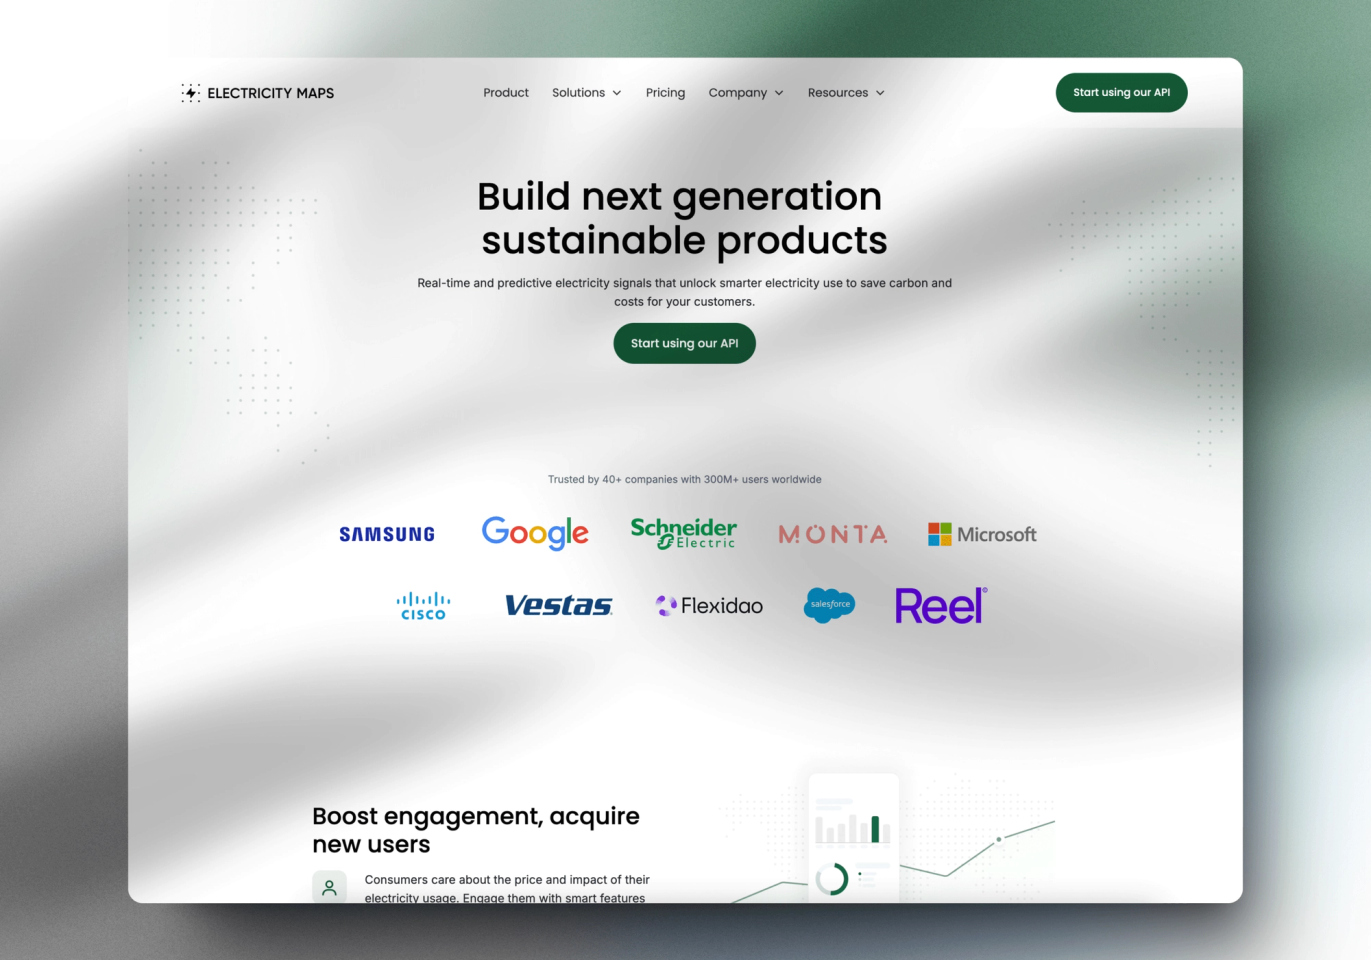Viewport: 1371px width, 960px height.
Task: Expand the chevron beside Solutions
Action: [x=617, y=93]
